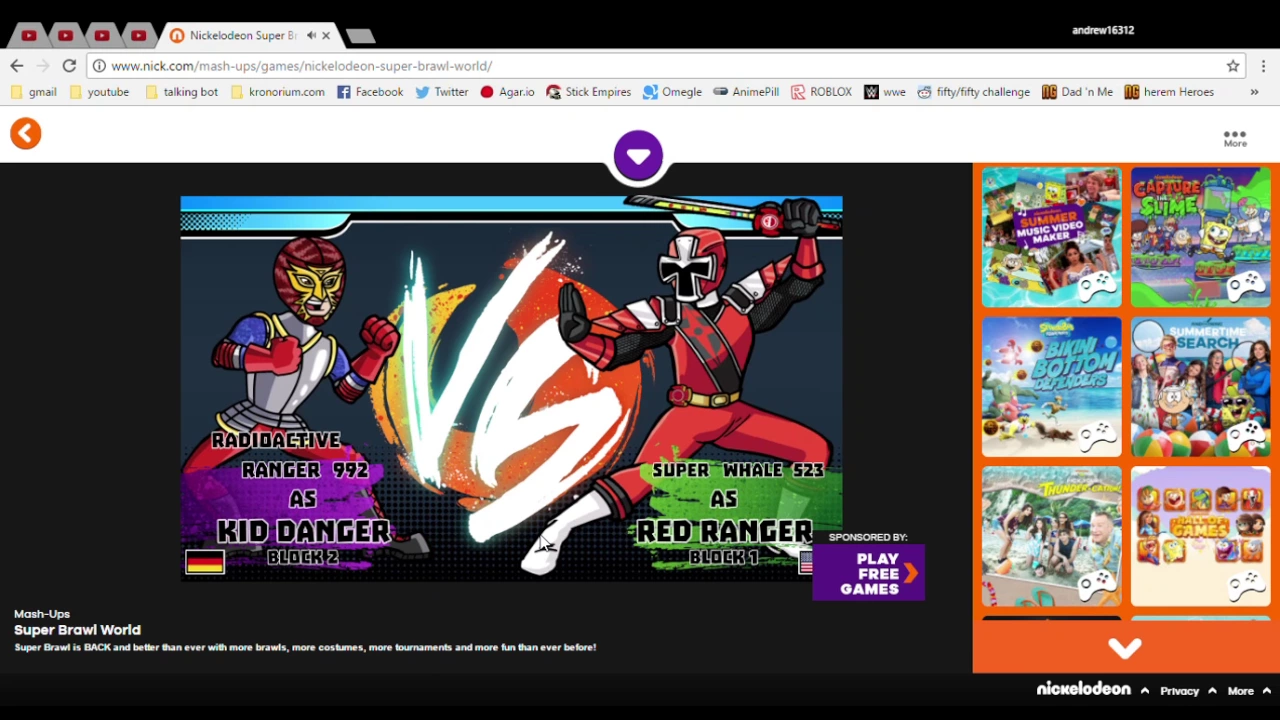Open the talking bot bookmark
Image resolution: width=1280 pixels, height=720 pixels.
(182, 92)
